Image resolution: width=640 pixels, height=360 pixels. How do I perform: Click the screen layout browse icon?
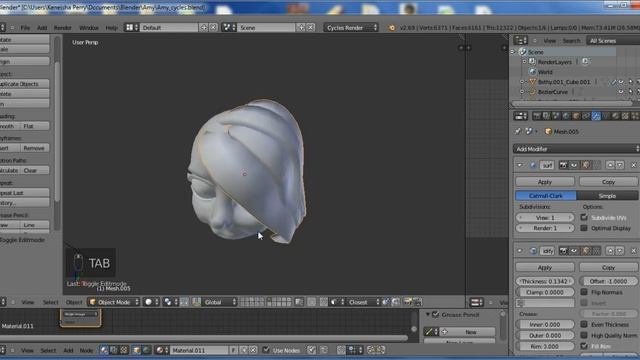tap(131, 27)
